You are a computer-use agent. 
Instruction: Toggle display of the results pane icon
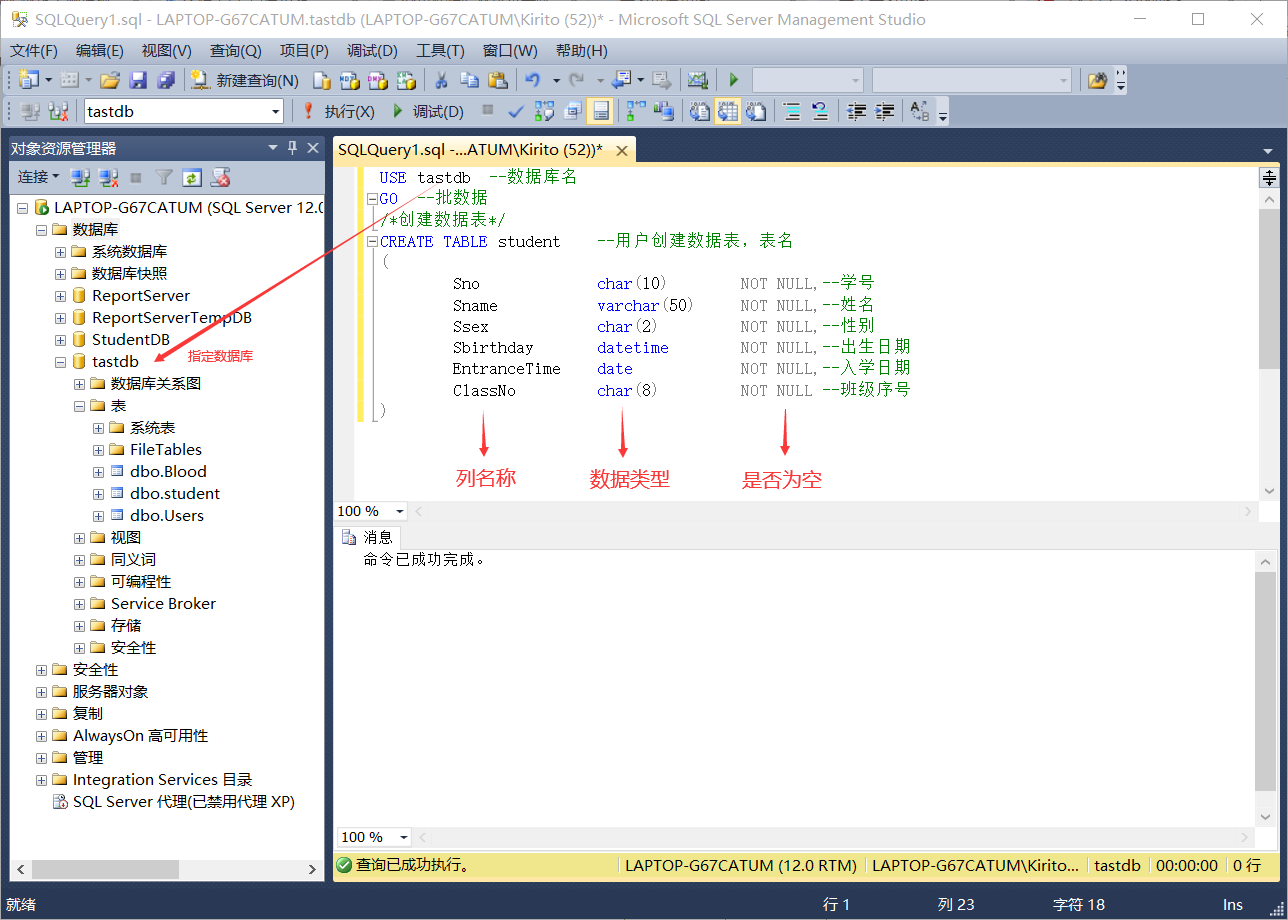point(601,111)
